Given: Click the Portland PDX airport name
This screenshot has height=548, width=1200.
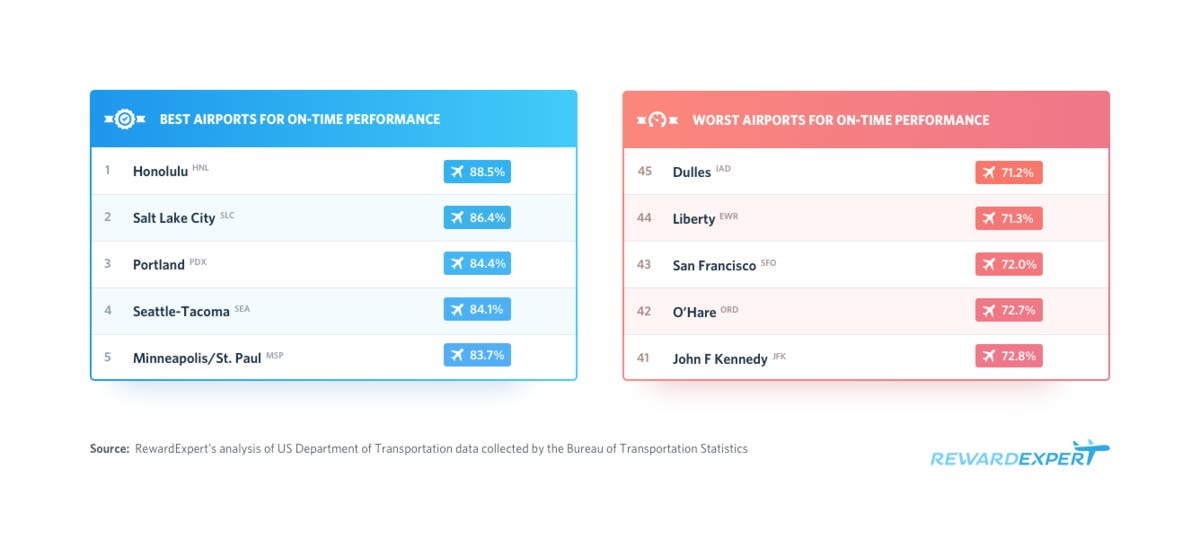Looking at the screenshot, I should coord(159,265).
